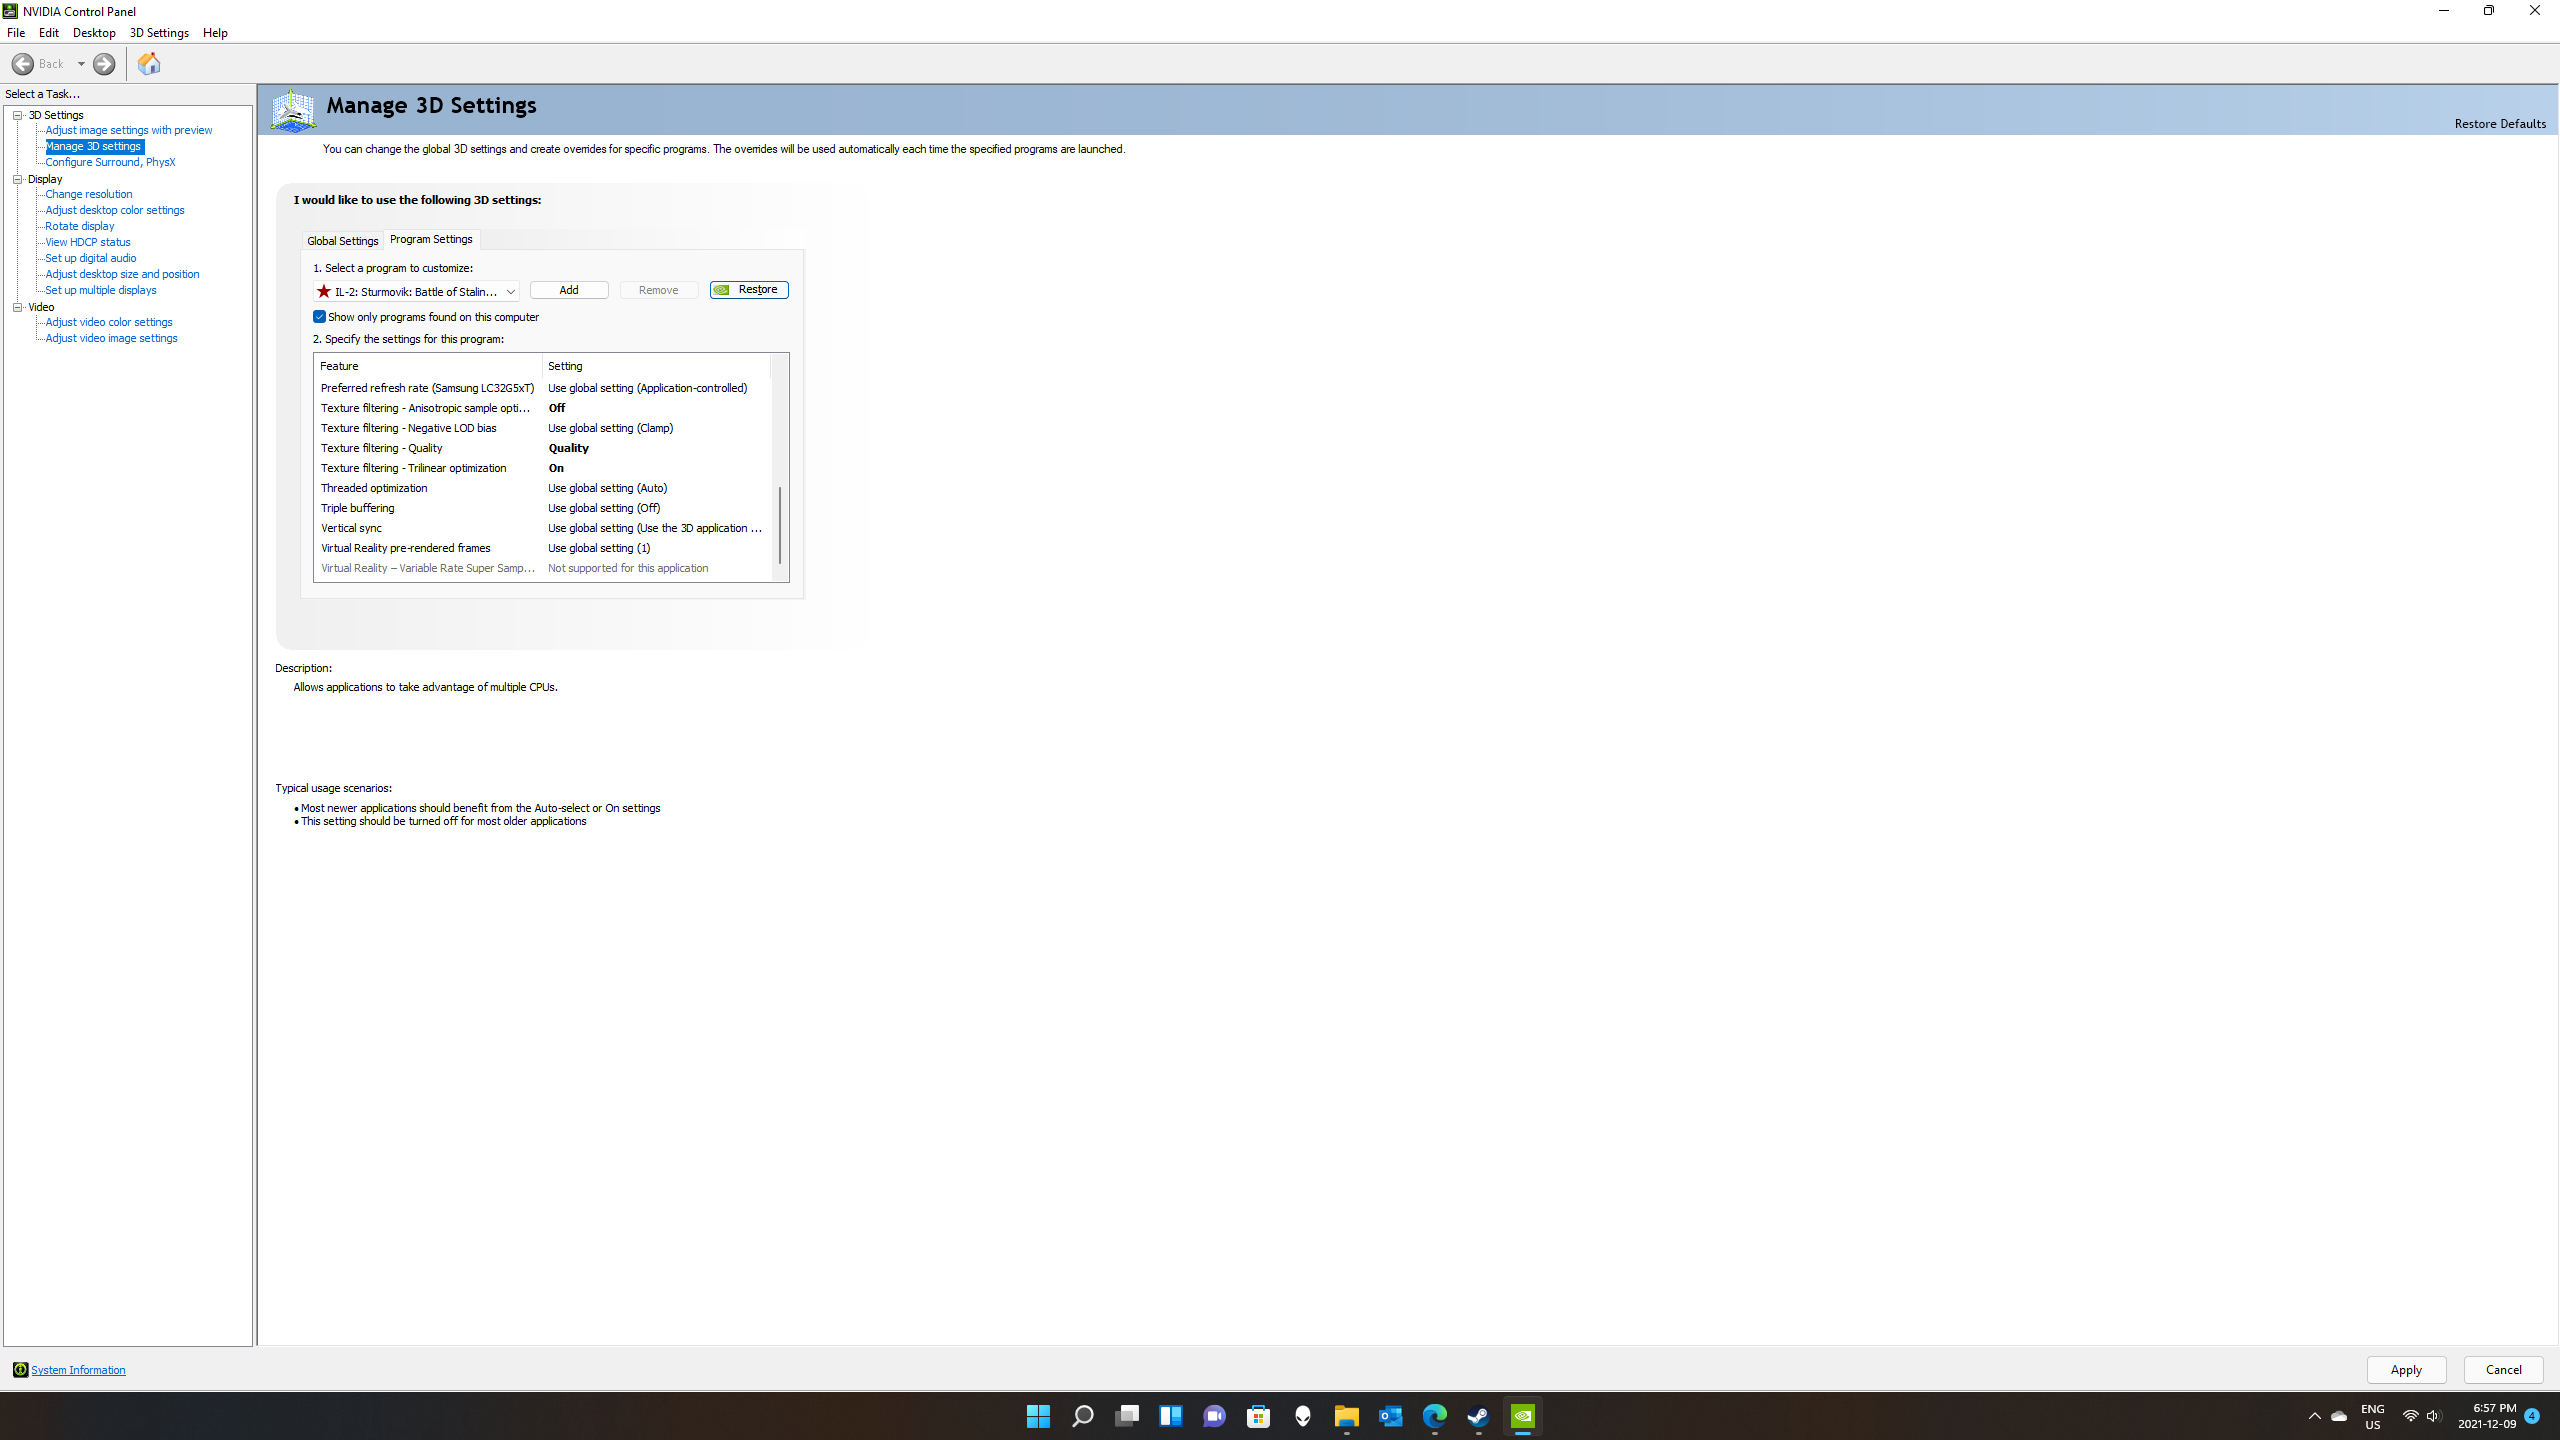Open Adjust video image settings

click(x=112, y=338)
